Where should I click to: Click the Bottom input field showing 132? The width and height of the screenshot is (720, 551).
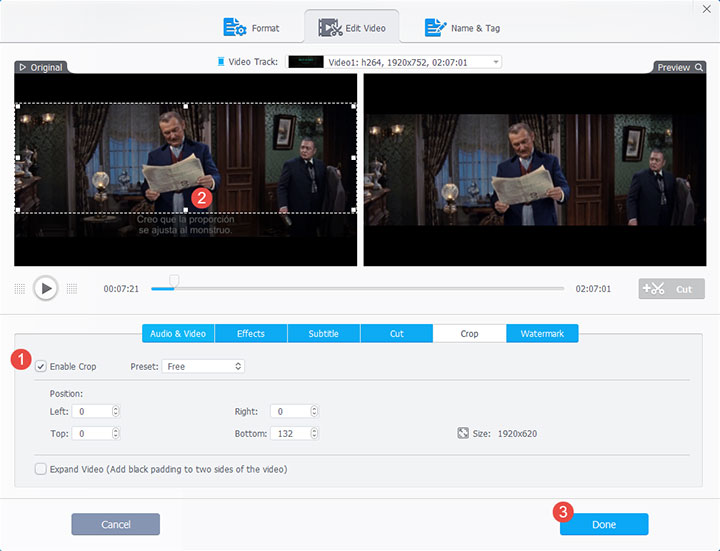click(290, 433)
